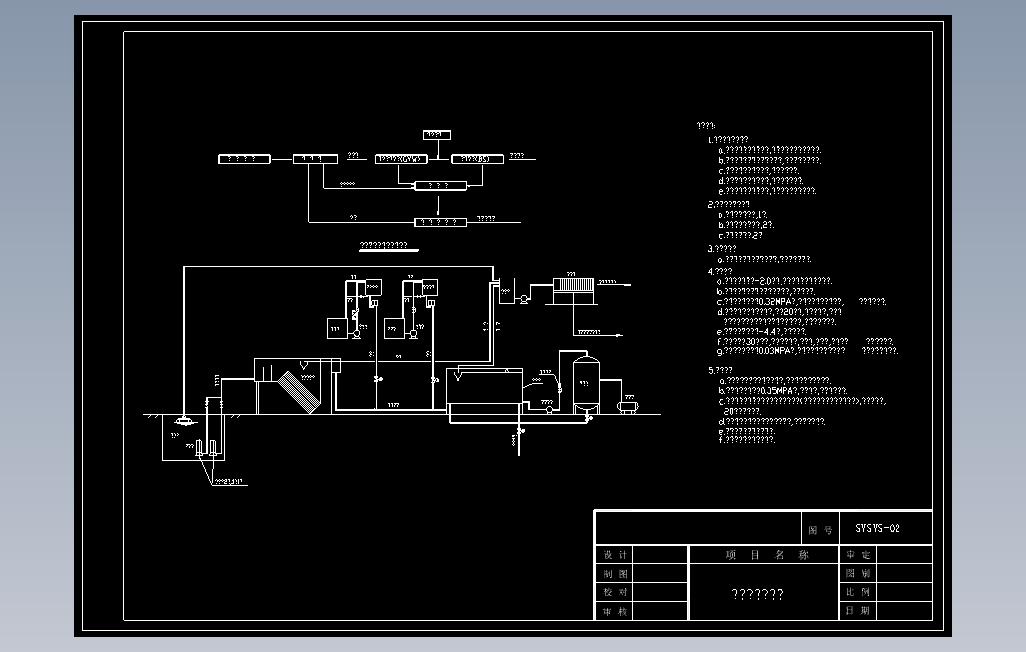Click the underlined diagram title below the flowchart

pyautogui.click(x=388, y=246)
